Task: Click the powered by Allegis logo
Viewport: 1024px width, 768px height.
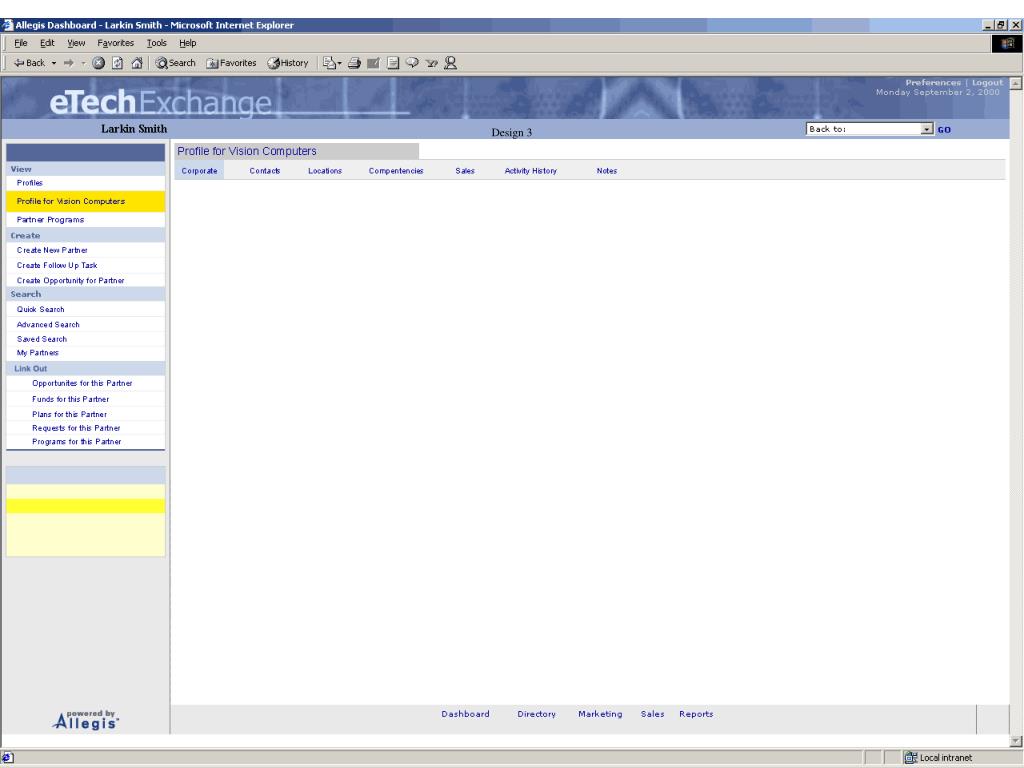Action: 86,720
